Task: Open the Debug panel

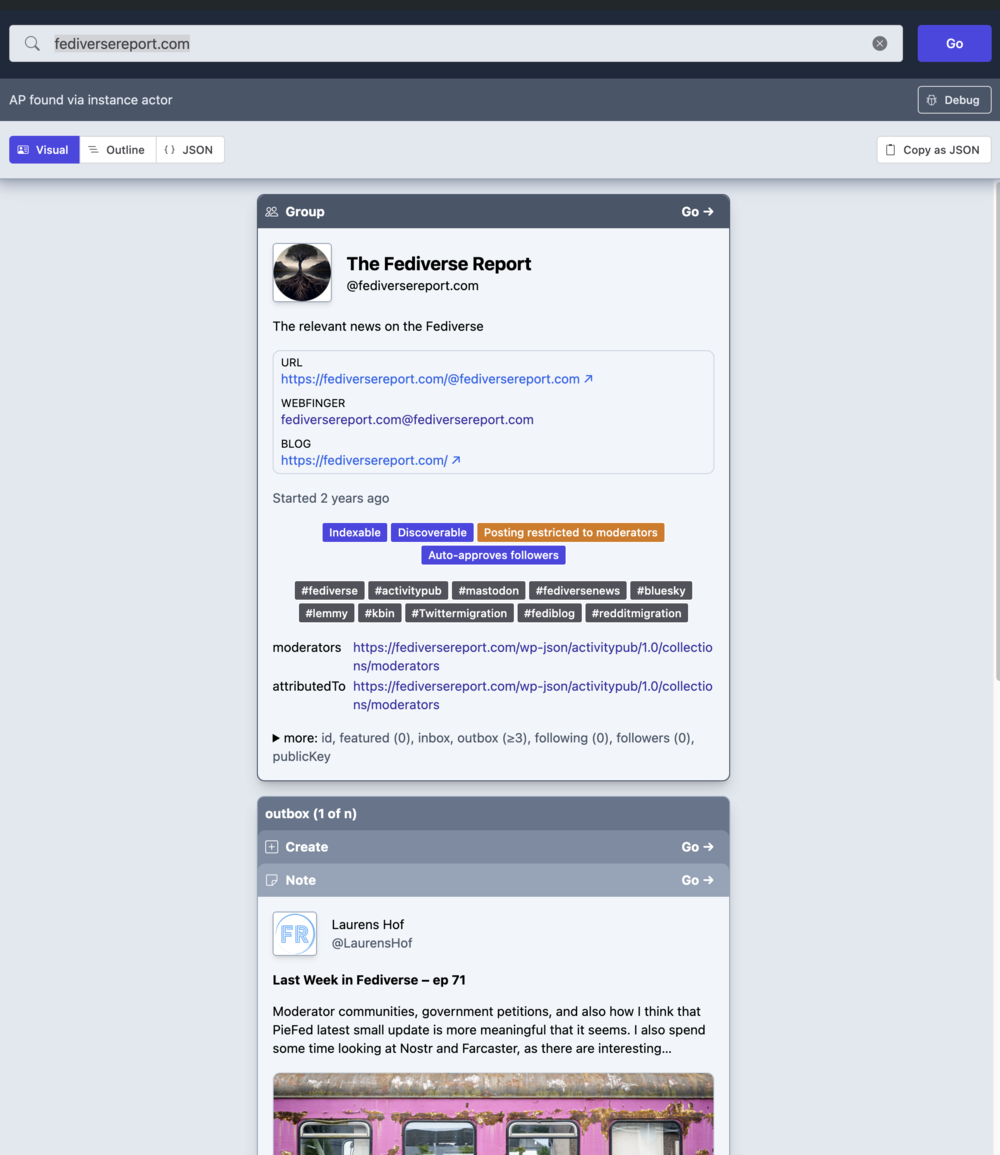Action: pyautogui.click(x=954, y=100)
